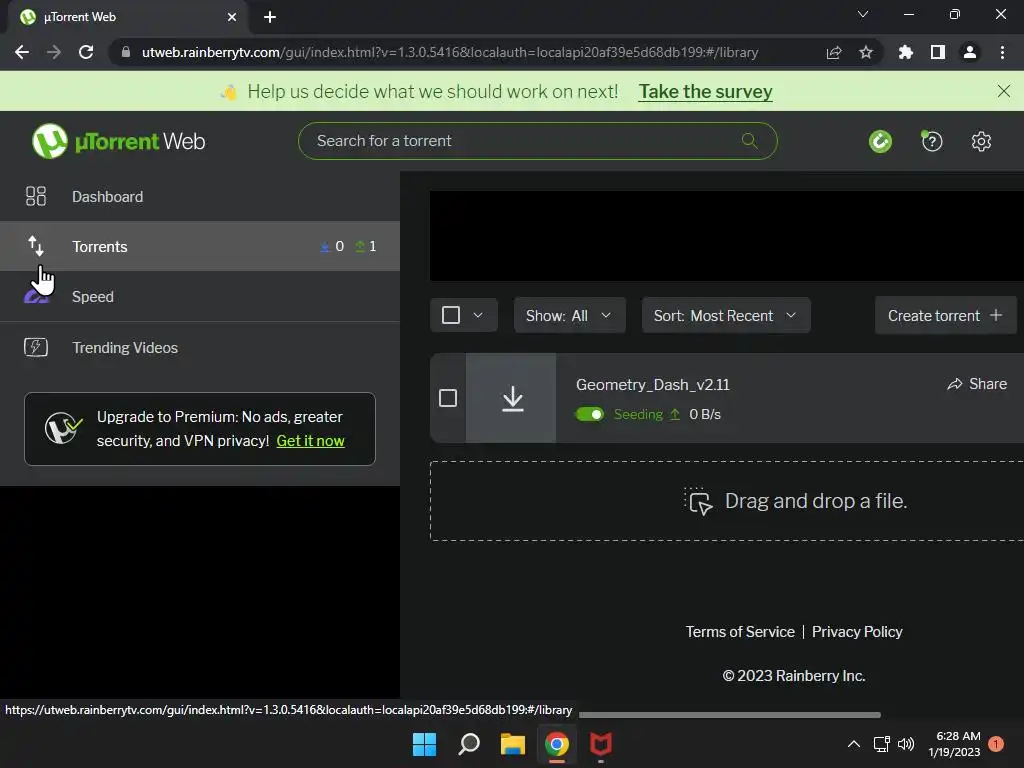Open the green status check icon in header
This screenshot has width=1024, height=768.
point(880,141)
